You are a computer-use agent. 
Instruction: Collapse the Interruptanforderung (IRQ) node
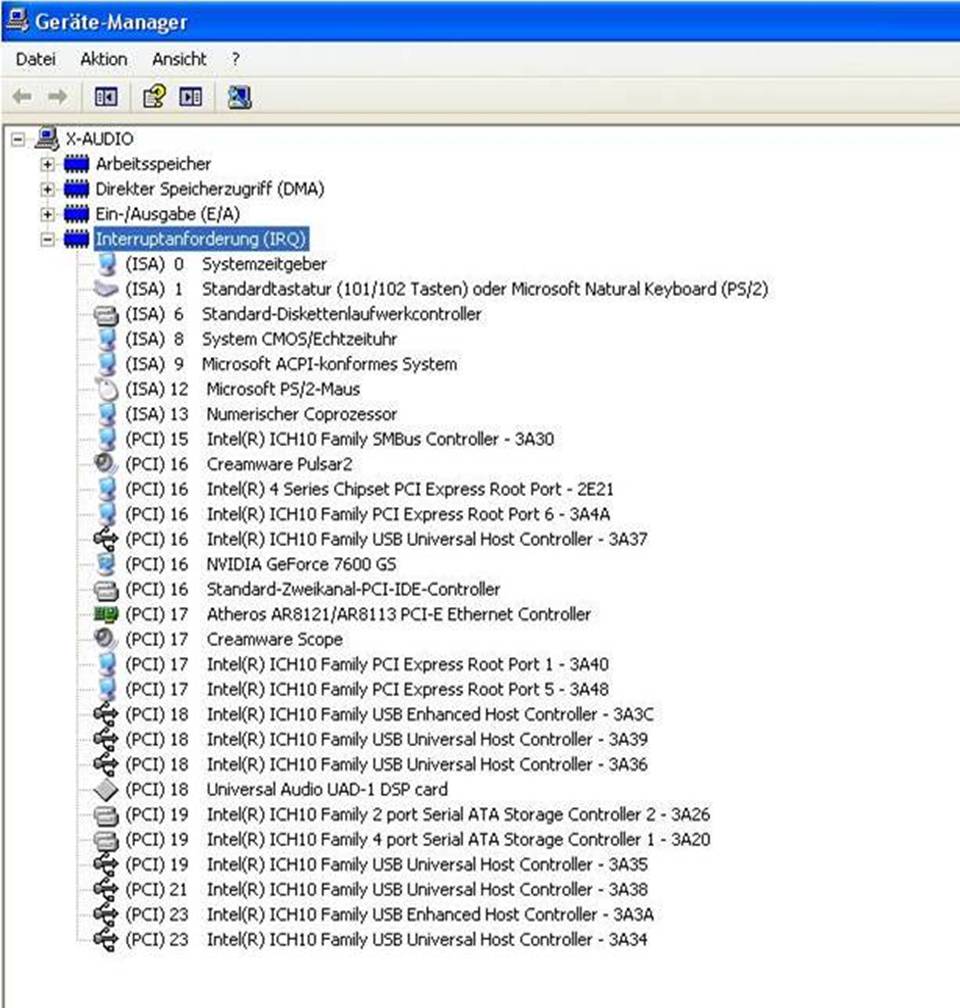point(47,240)
